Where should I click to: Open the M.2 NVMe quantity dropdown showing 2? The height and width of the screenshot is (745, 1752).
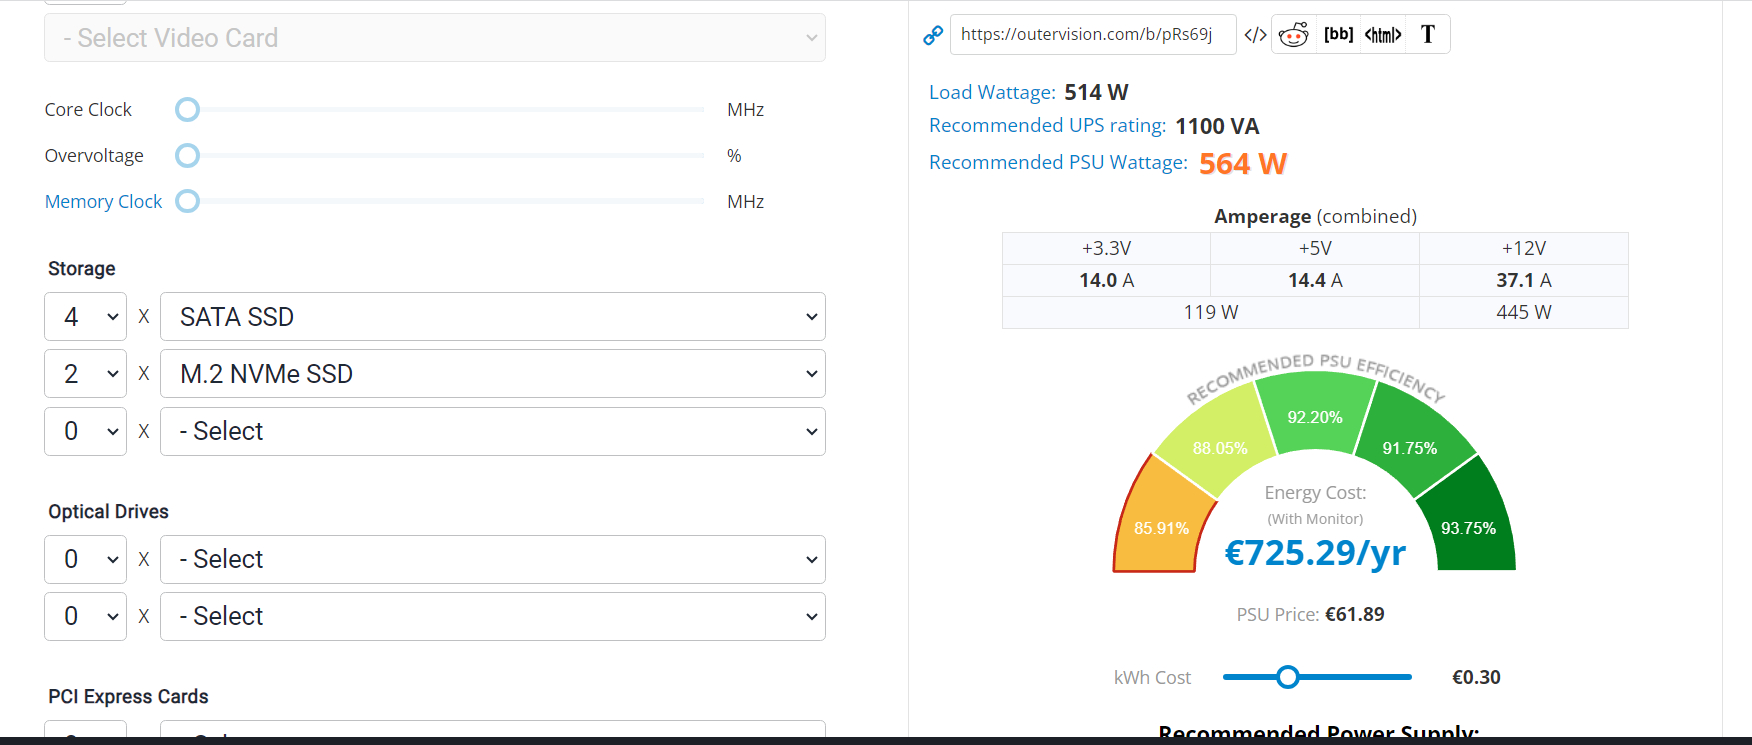(86, 374)
